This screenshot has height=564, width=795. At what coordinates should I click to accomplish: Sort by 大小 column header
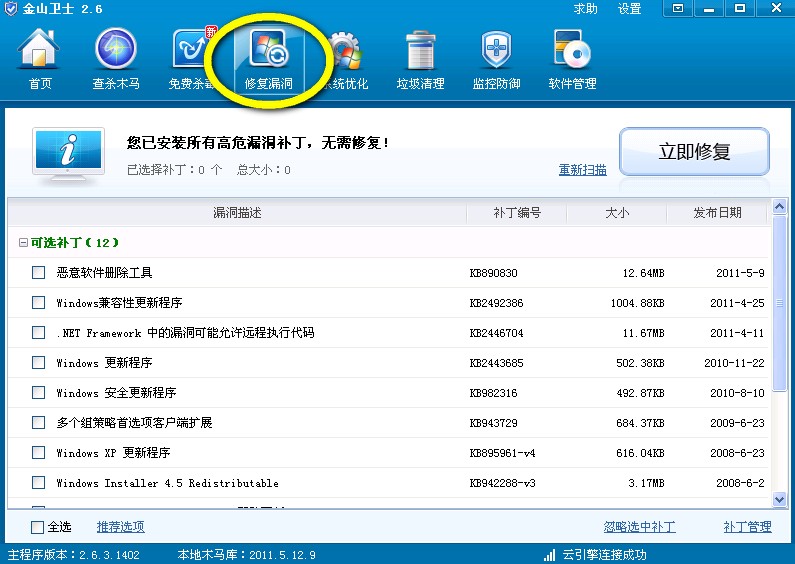point(617,213)
